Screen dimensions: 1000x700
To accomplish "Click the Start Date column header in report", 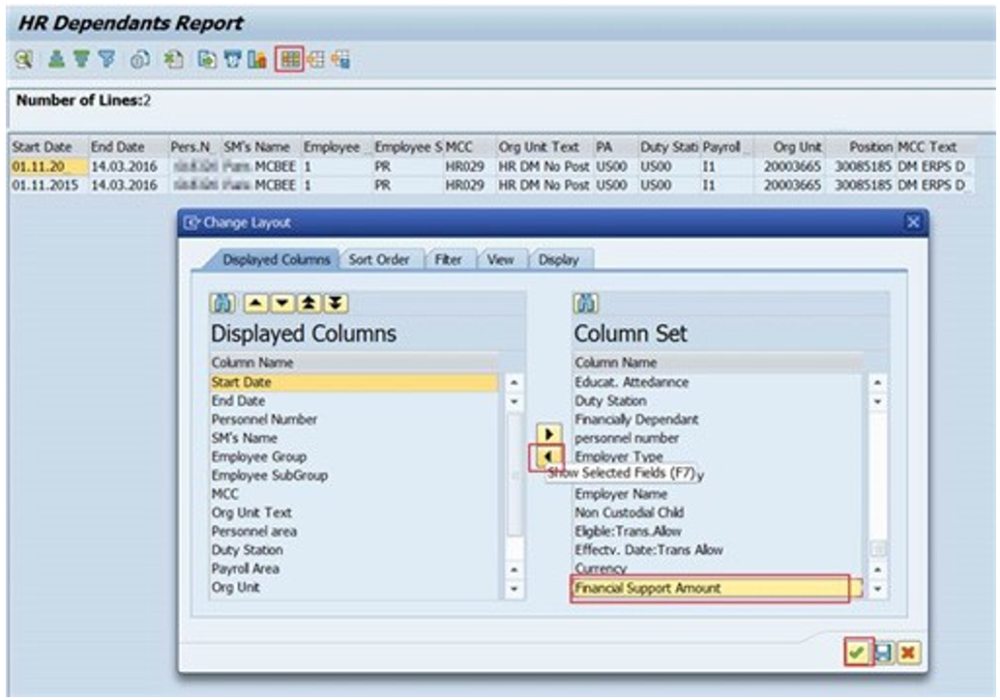I will (x=48, y=147).
